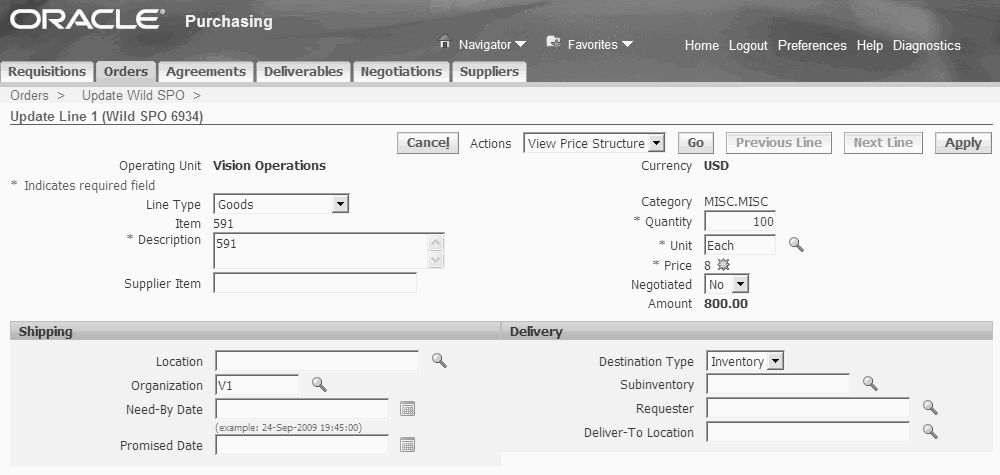
Task: Click the Deliver-To Location field
Action: tap(808, 432)
